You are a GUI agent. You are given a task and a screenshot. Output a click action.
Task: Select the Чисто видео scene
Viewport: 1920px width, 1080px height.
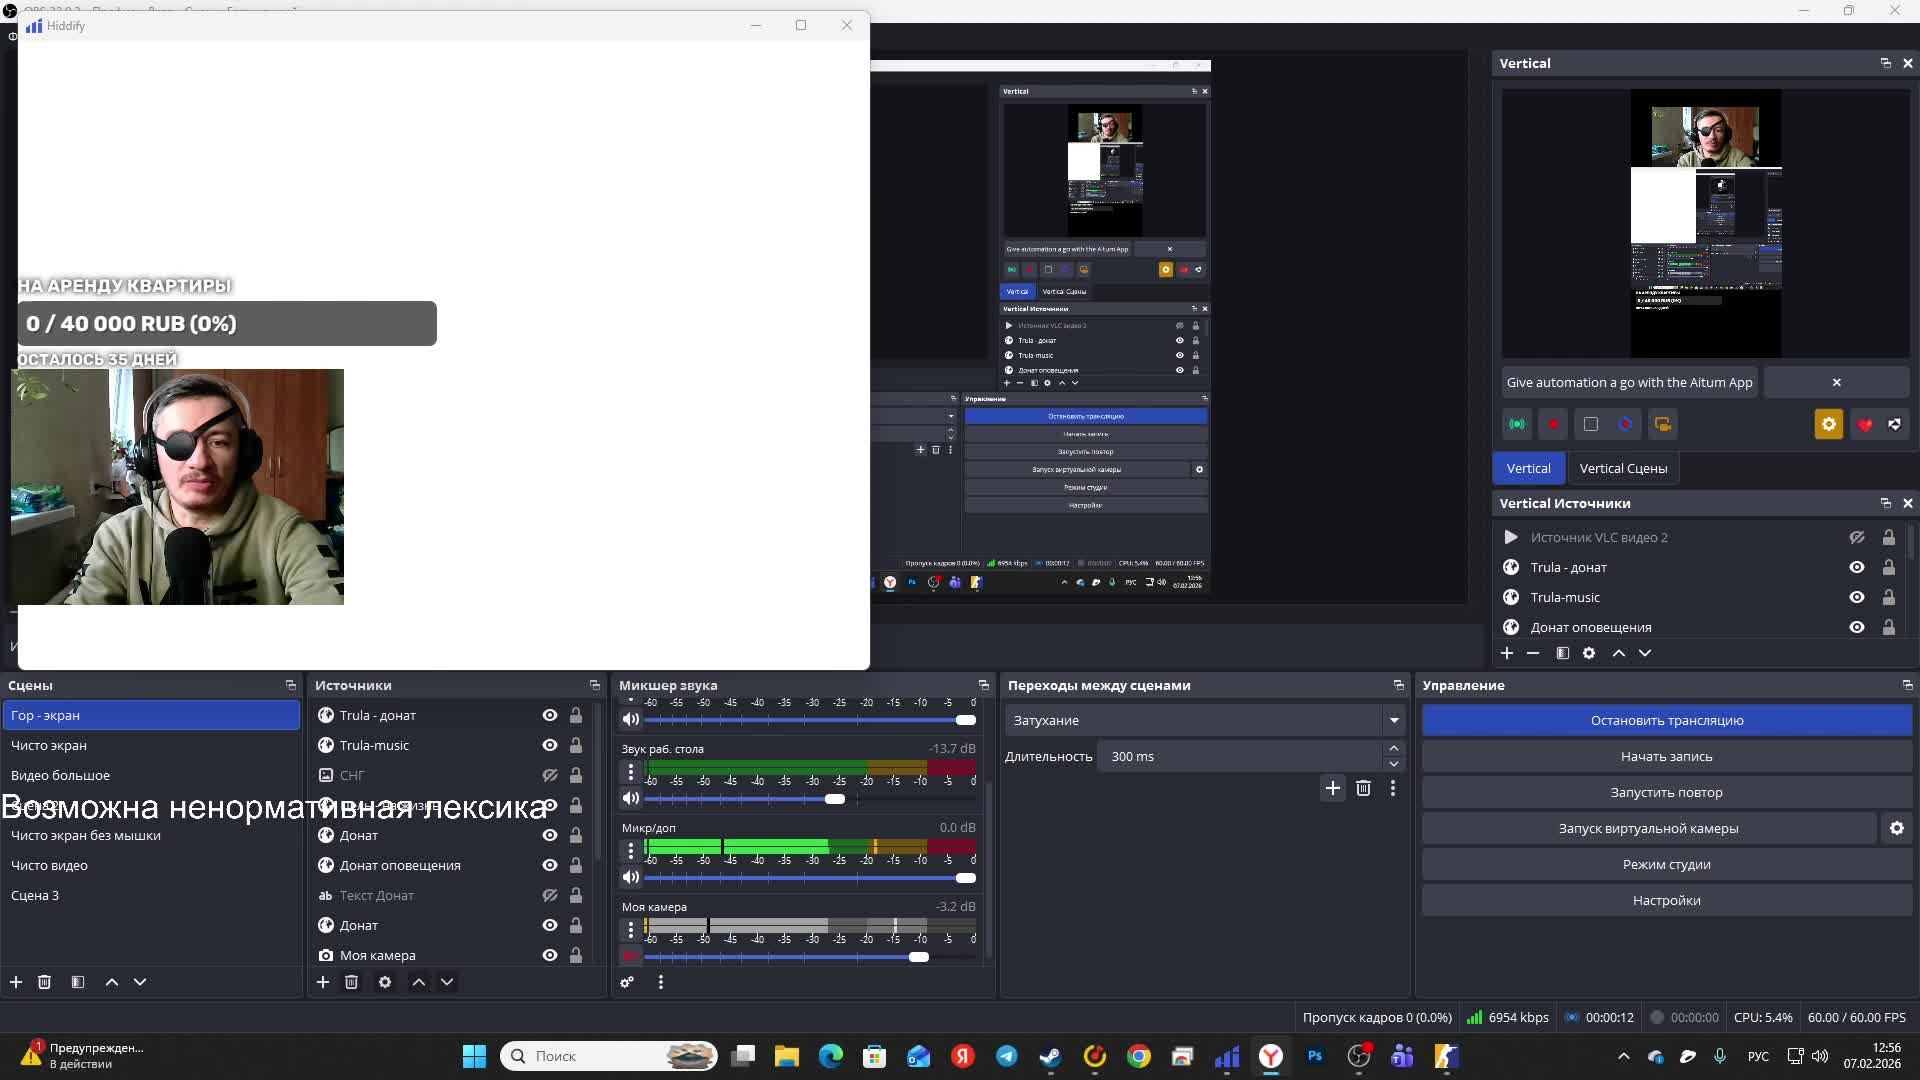pos(50,865)
